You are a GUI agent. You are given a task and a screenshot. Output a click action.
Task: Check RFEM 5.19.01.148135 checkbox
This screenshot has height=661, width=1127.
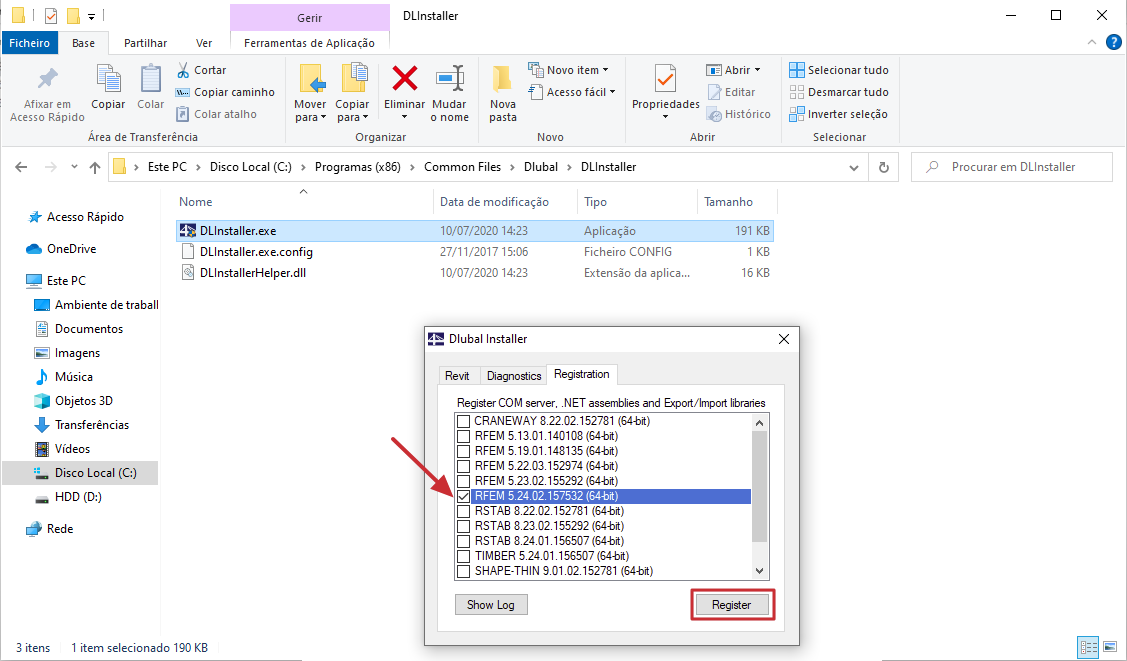pos(464,451)
